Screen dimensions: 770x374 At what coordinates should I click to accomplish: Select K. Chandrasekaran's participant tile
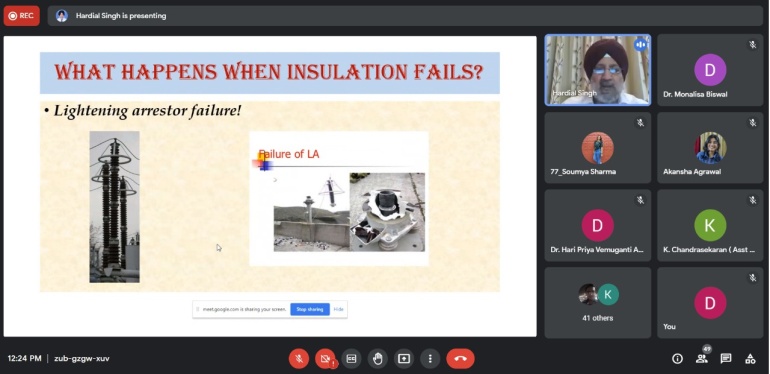pos(710,225)
